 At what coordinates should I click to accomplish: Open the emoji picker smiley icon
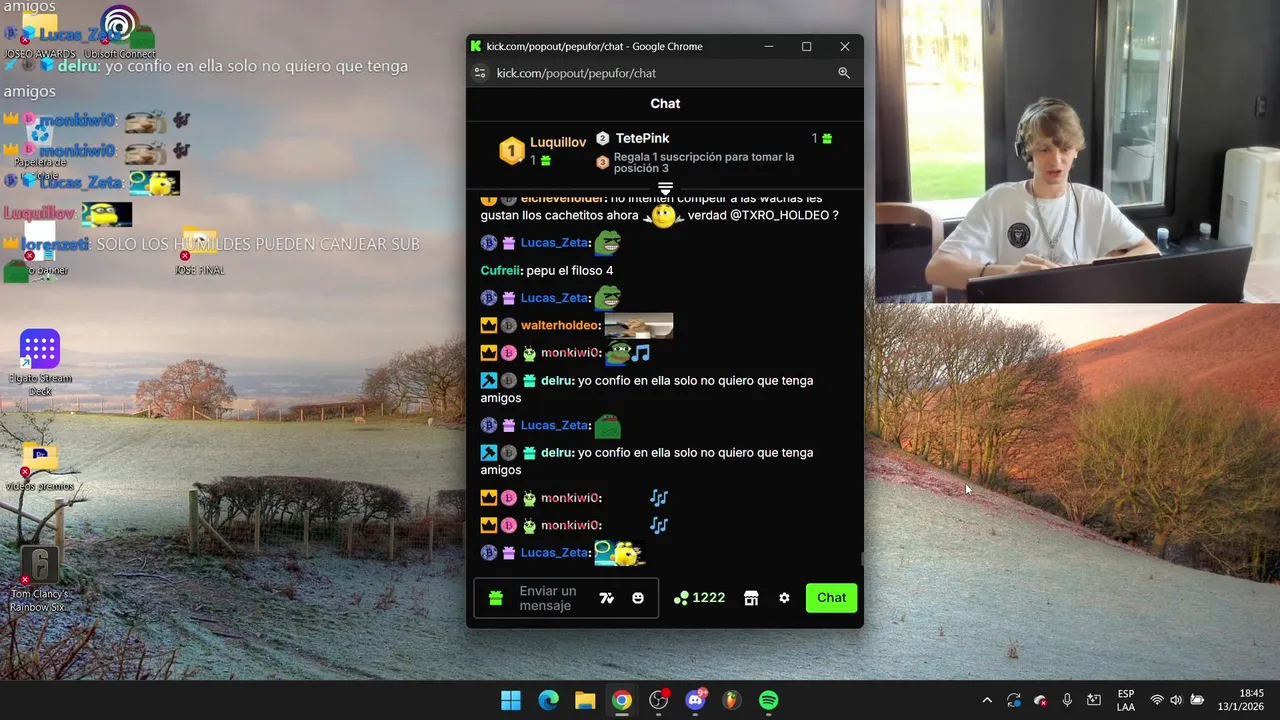(638, 598)
